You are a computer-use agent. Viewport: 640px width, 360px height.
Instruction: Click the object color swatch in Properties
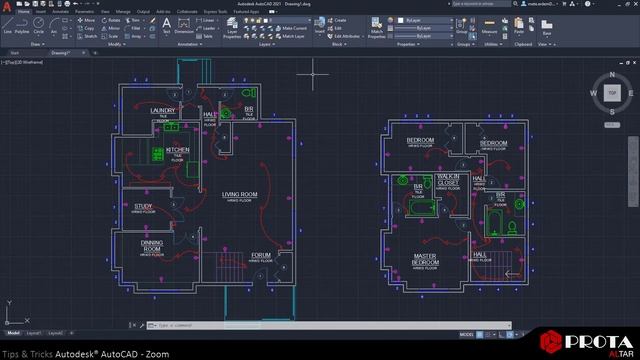pos(401,20)
